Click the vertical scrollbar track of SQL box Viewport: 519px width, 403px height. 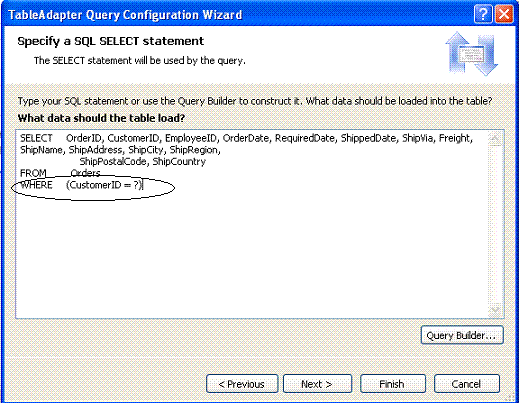(495, 224)
